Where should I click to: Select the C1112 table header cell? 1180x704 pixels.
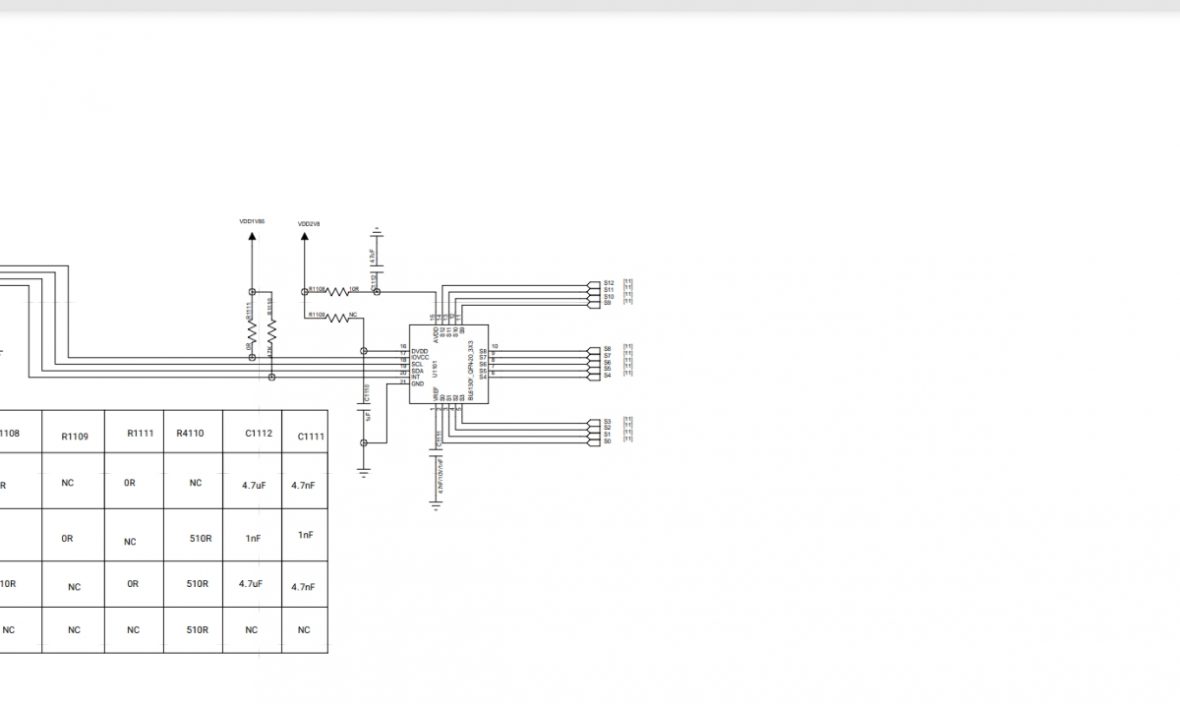point(258,434)
